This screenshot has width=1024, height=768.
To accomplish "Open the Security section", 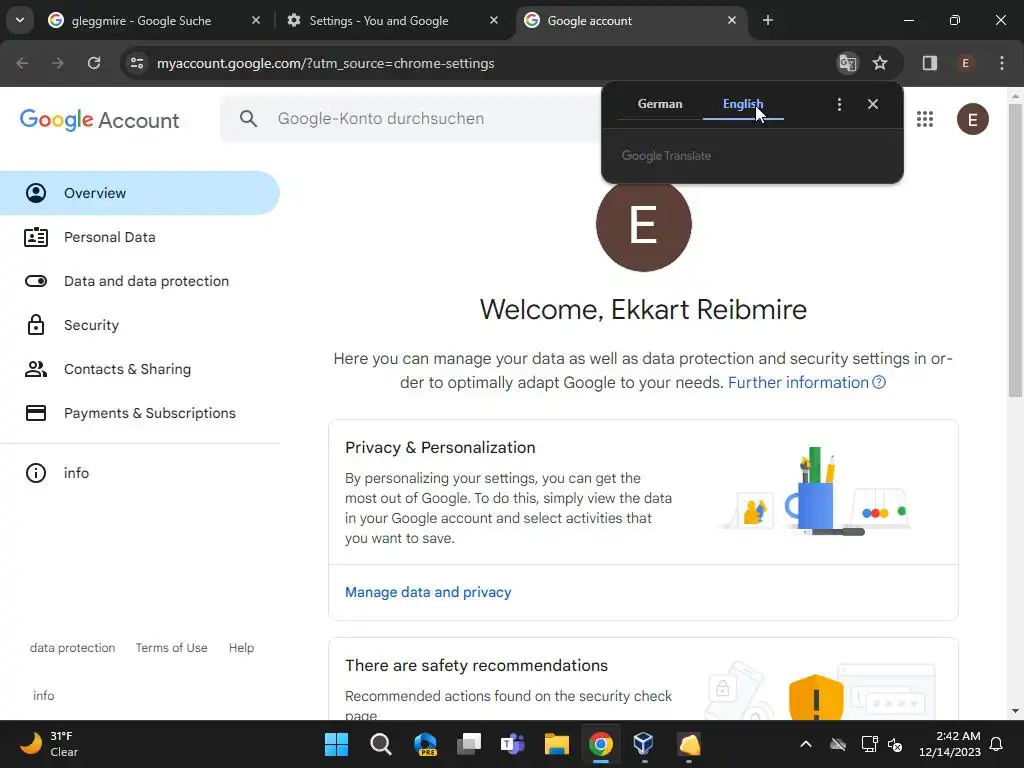I will [140, 325].
